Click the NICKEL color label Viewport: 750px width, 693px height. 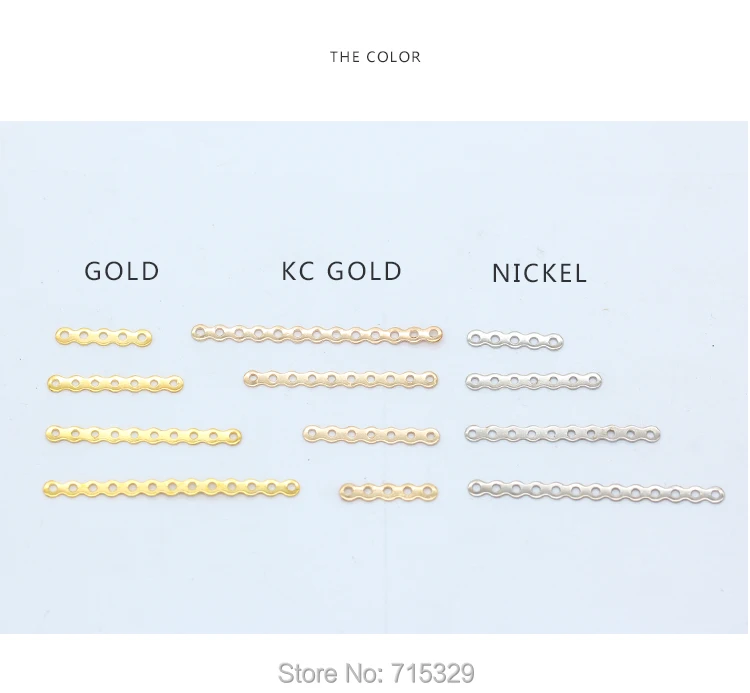pyautogui.click(x=539, y=274)
